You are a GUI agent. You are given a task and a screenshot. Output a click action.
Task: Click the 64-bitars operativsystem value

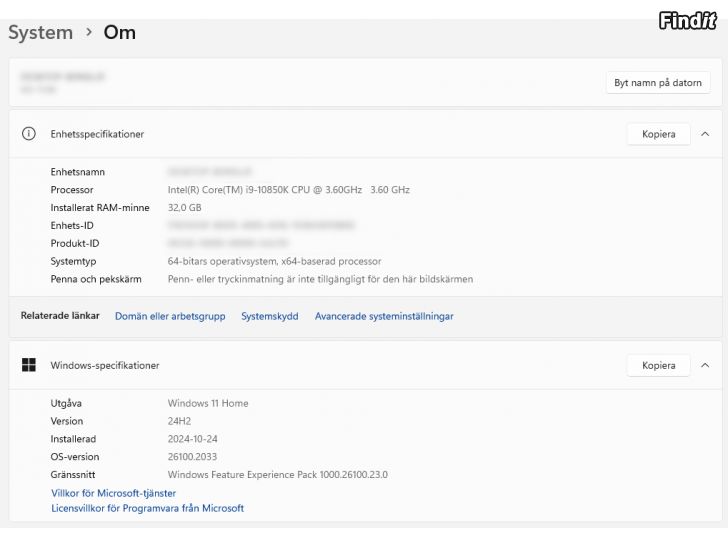point(274,261)
